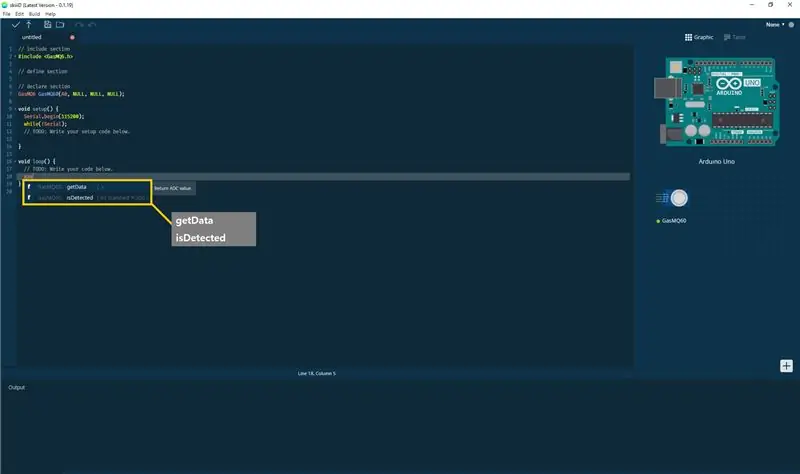
Task: Select the GasMQ60 sensor component icon
Action: point(672,198)
